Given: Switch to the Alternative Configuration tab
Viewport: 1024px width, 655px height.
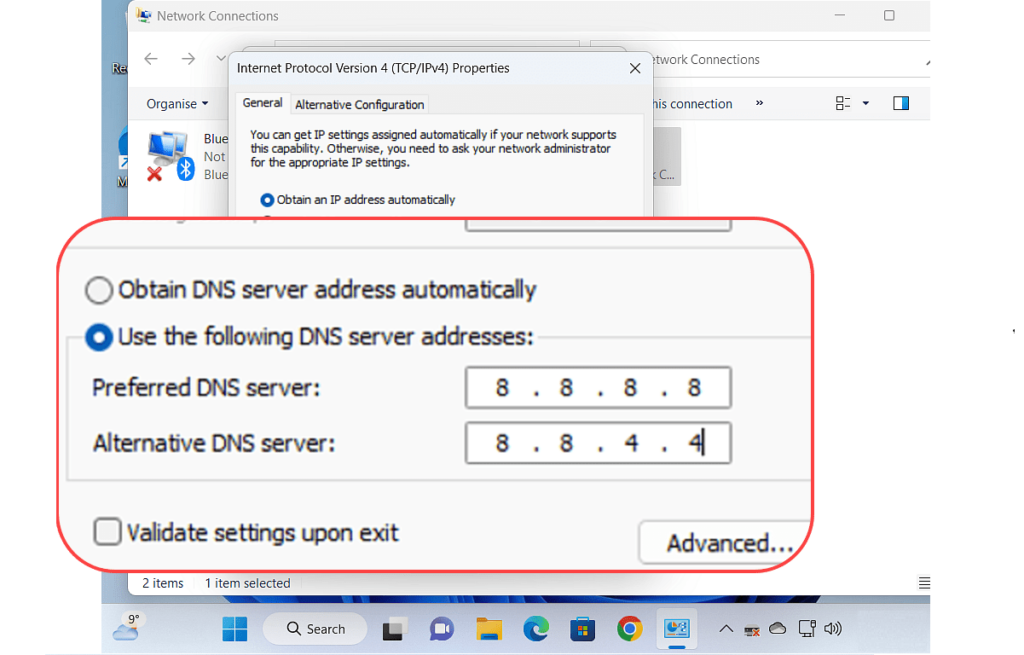Looking at the screenshot, I should point(359,104).
